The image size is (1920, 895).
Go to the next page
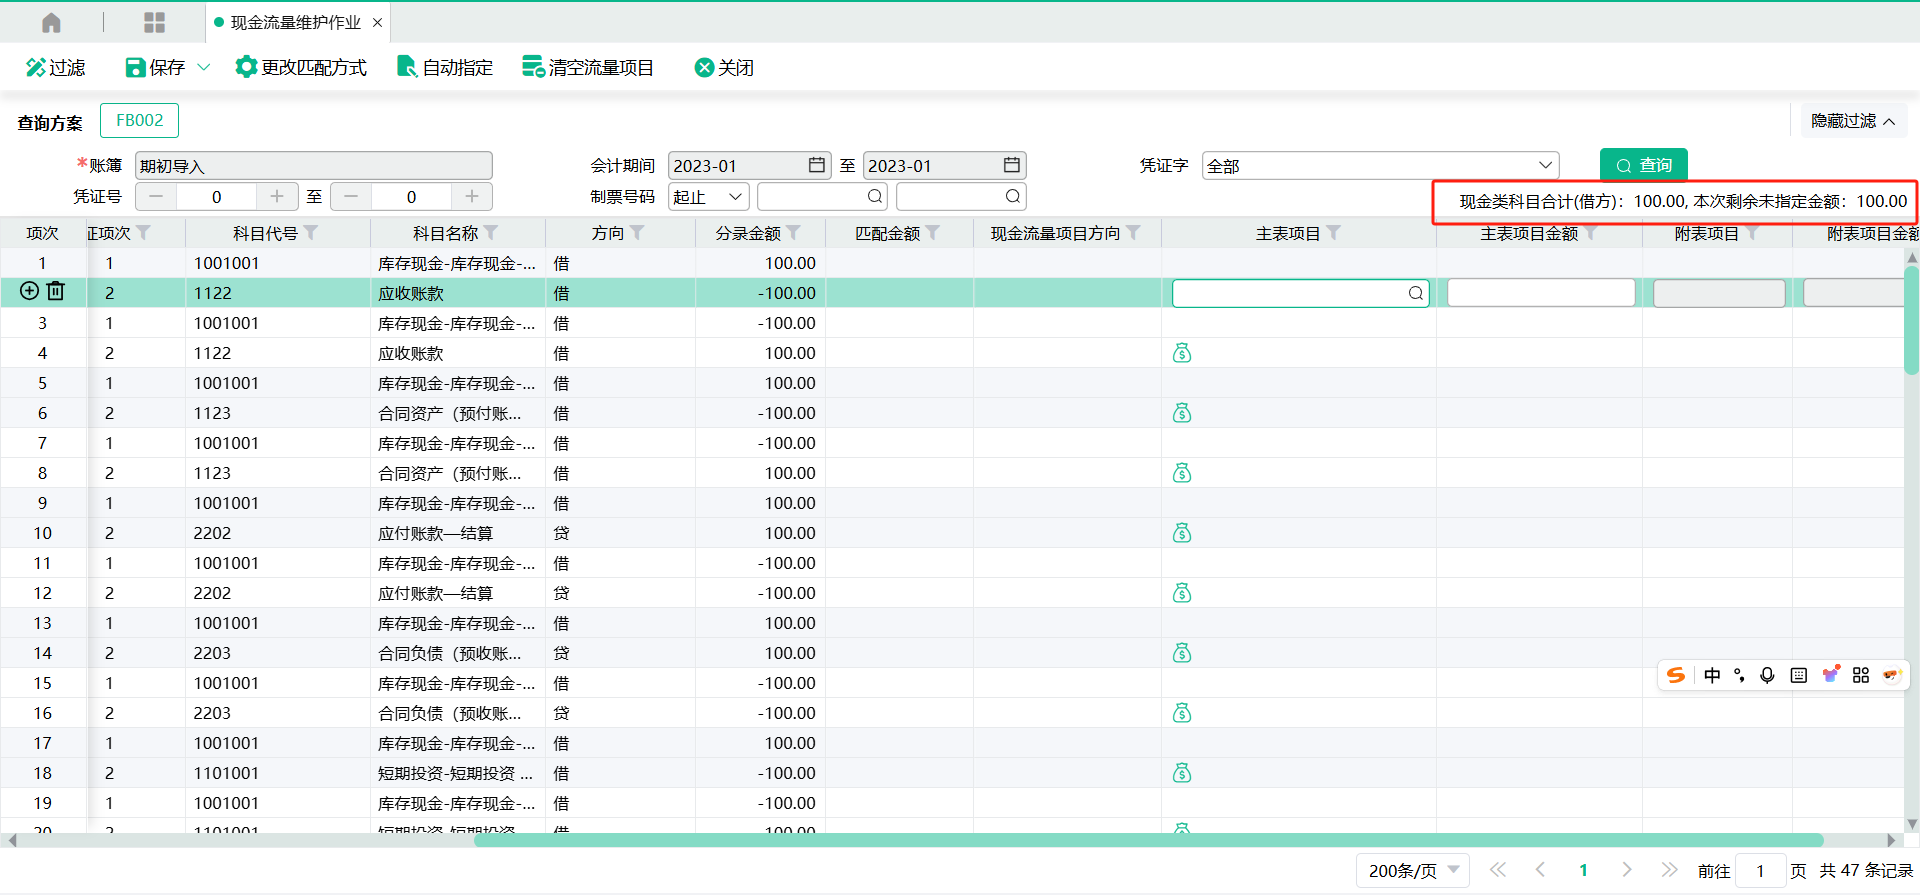tap(1627, 870)
